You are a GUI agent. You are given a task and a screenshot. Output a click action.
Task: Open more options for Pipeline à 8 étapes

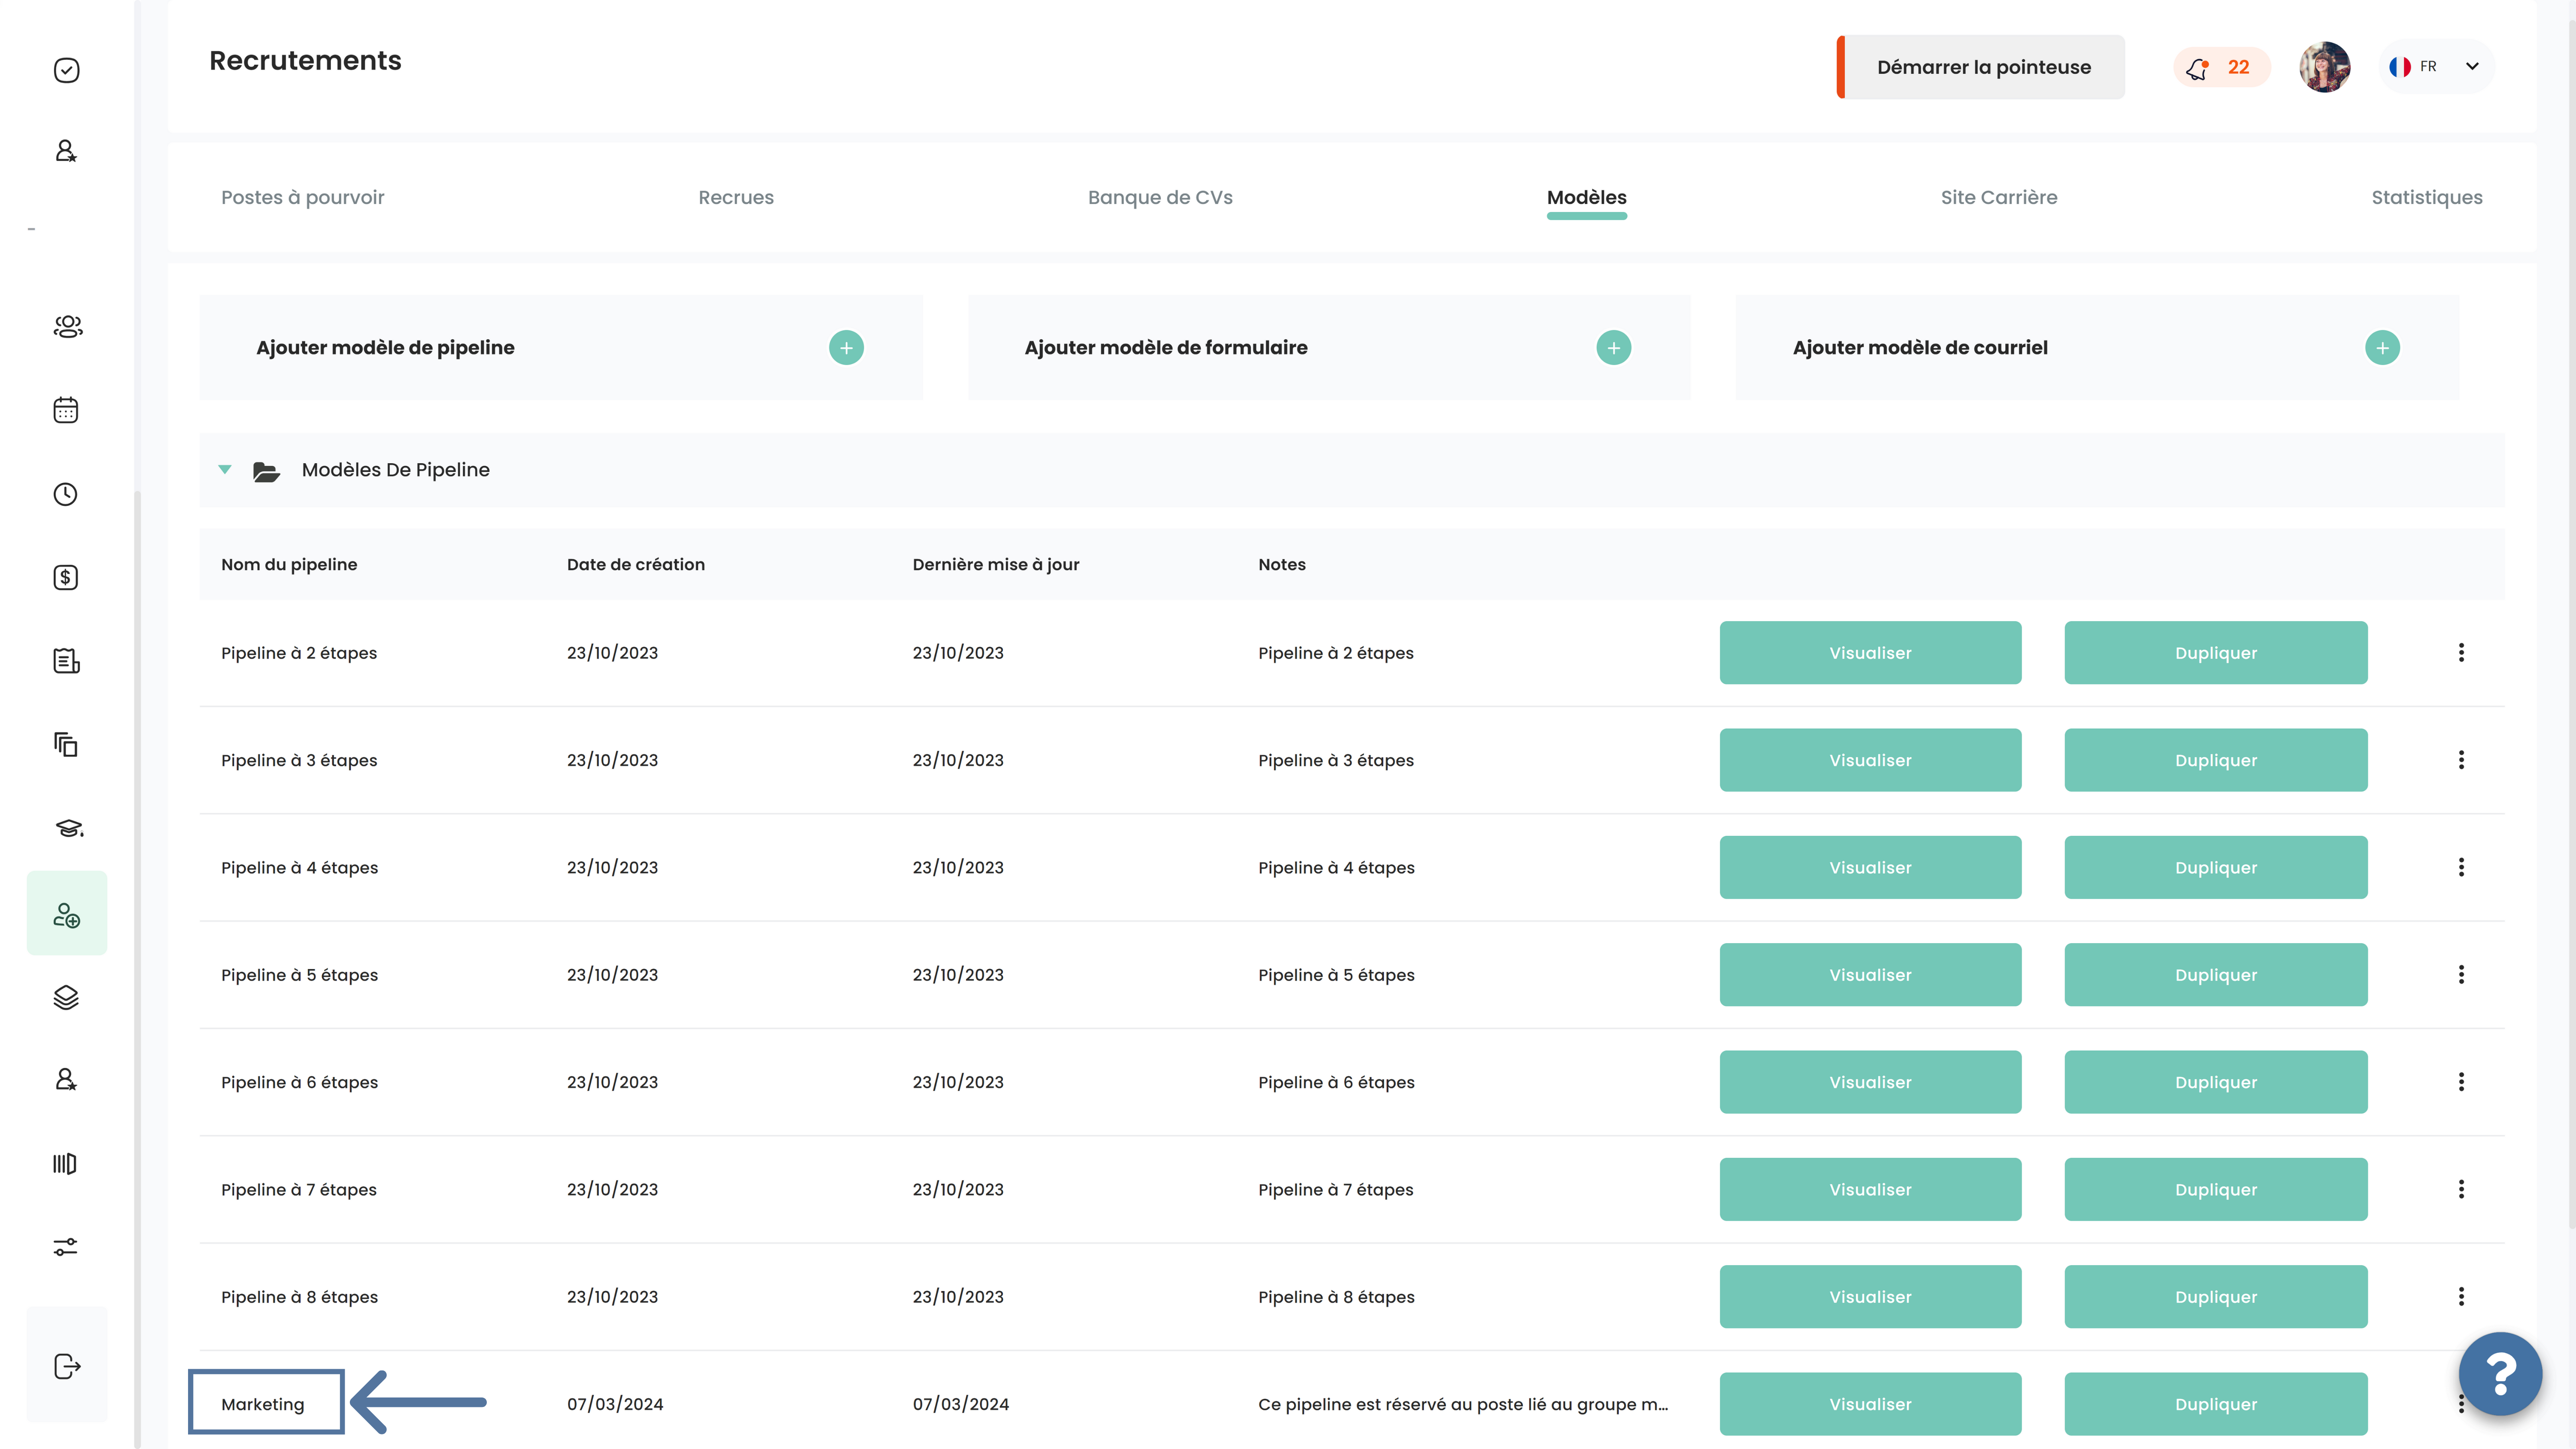pyautogui.click(x=2461, y=1297)
